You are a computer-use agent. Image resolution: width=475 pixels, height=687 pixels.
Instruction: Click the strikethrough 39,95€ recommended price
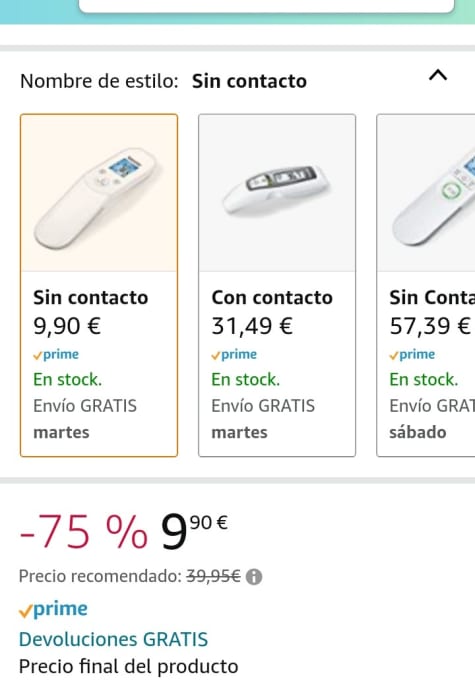point(213,576)
